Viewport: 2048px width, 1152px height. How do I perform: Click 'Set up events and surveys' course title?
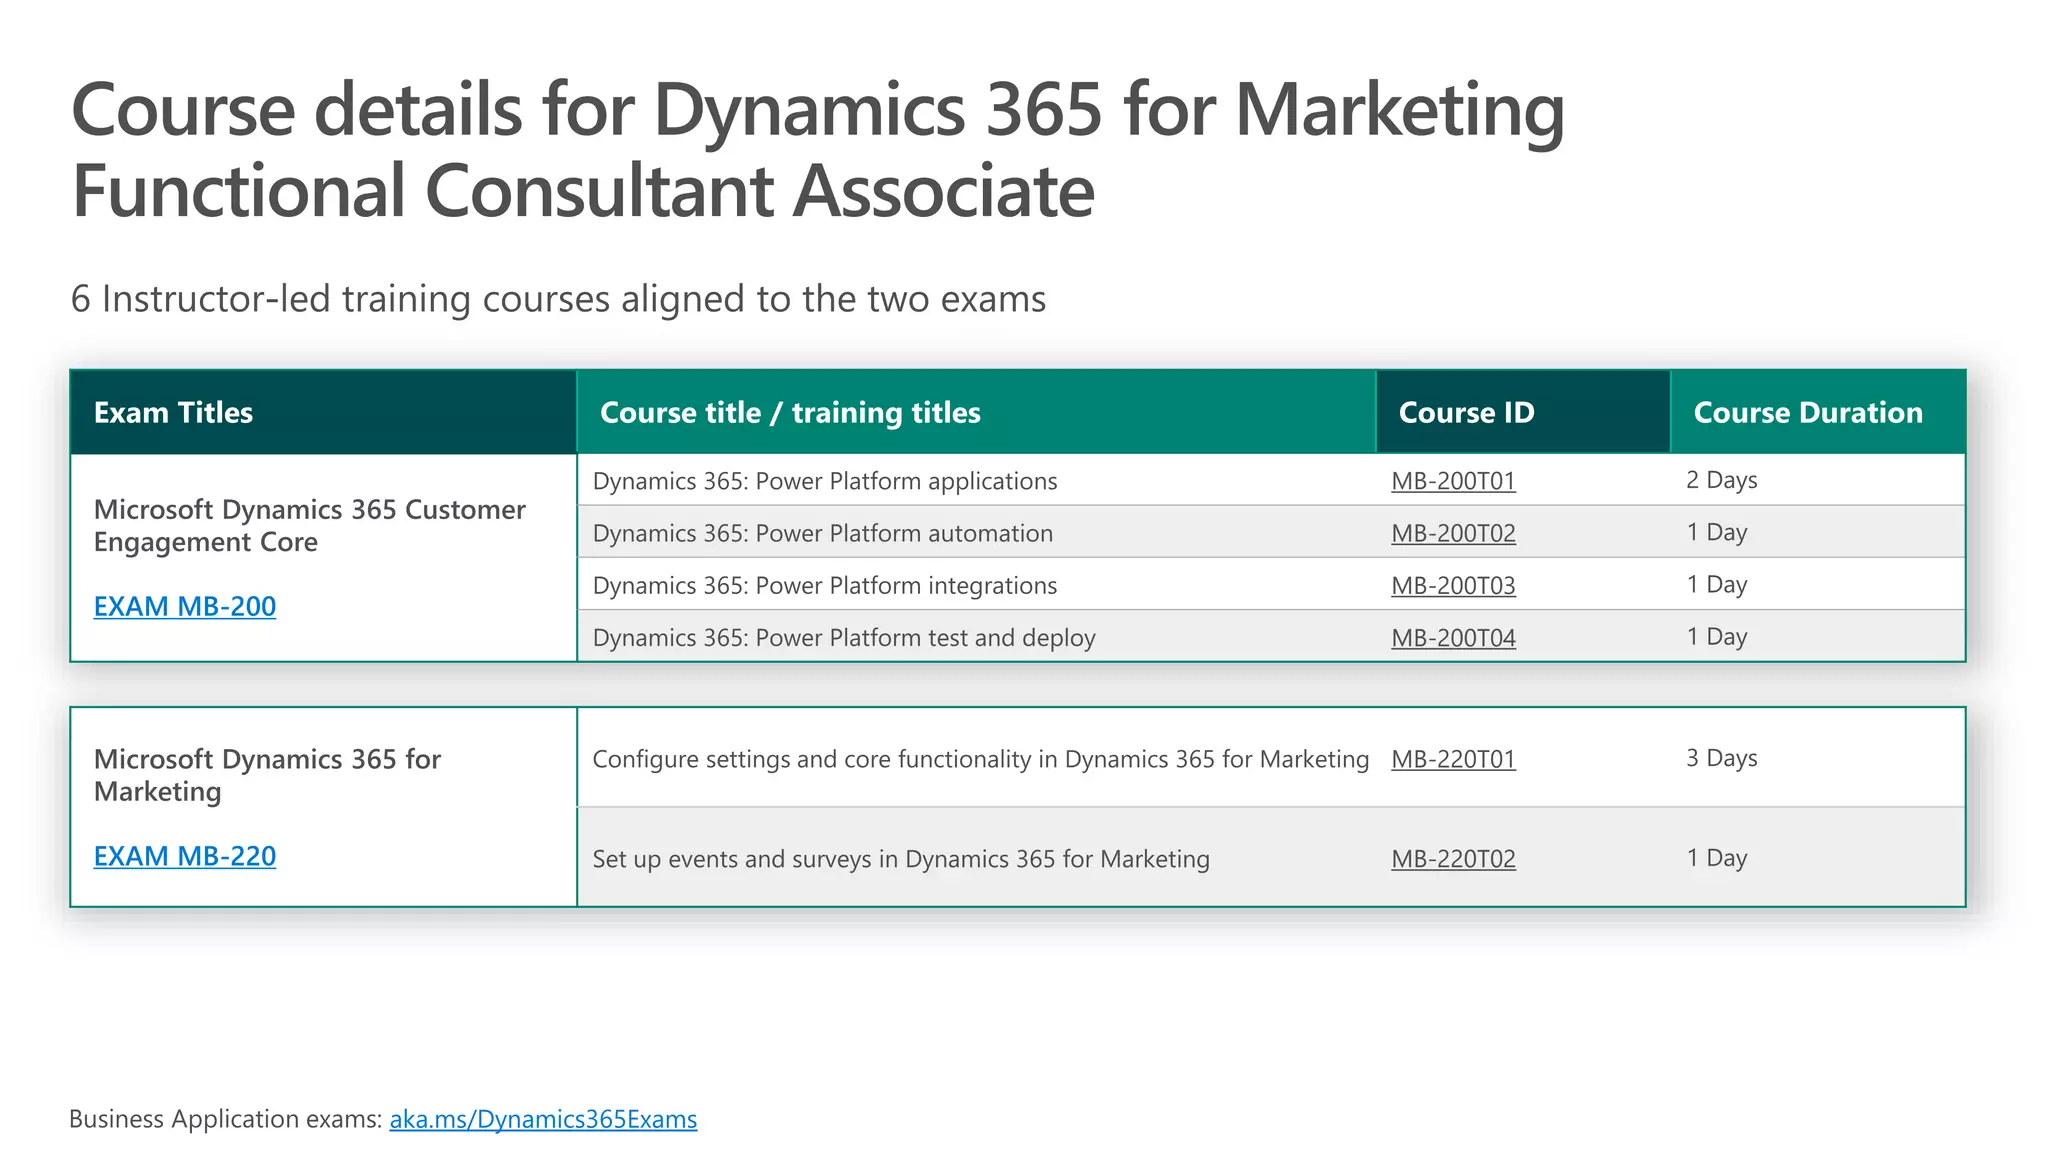point(901,859)
